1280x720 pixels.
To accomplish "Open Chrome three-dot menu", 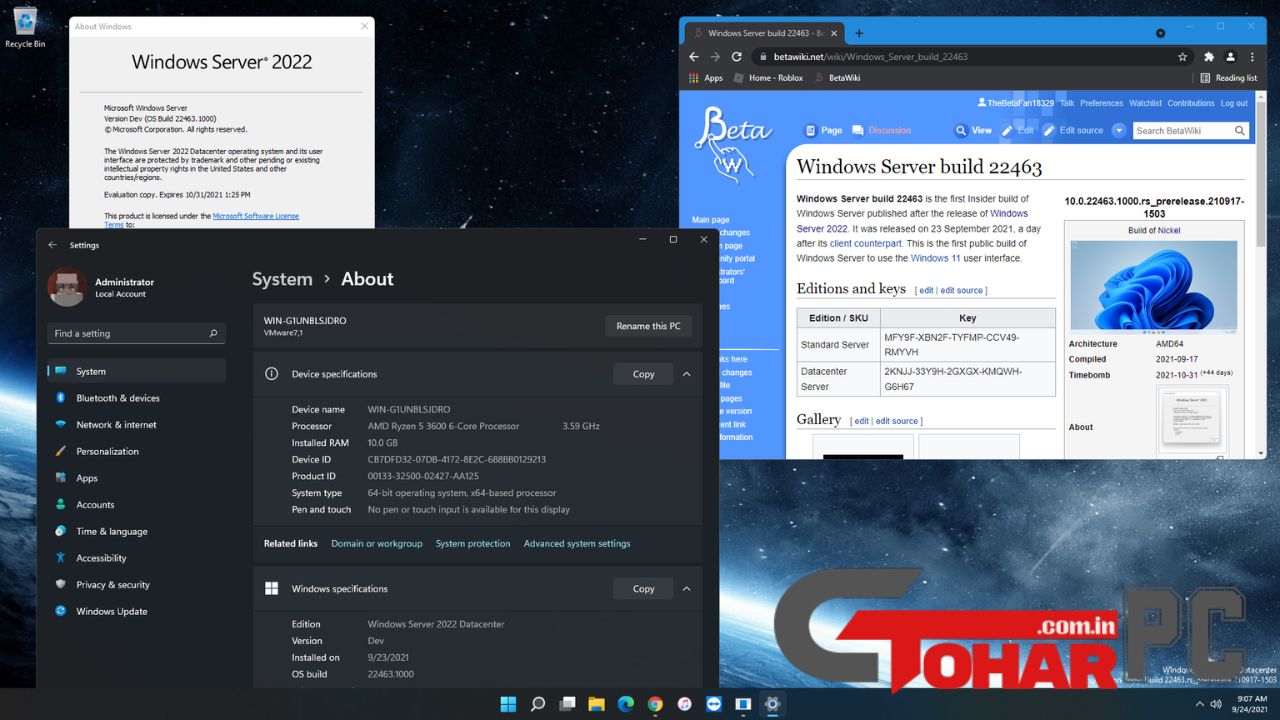I will click(1252, 57).
